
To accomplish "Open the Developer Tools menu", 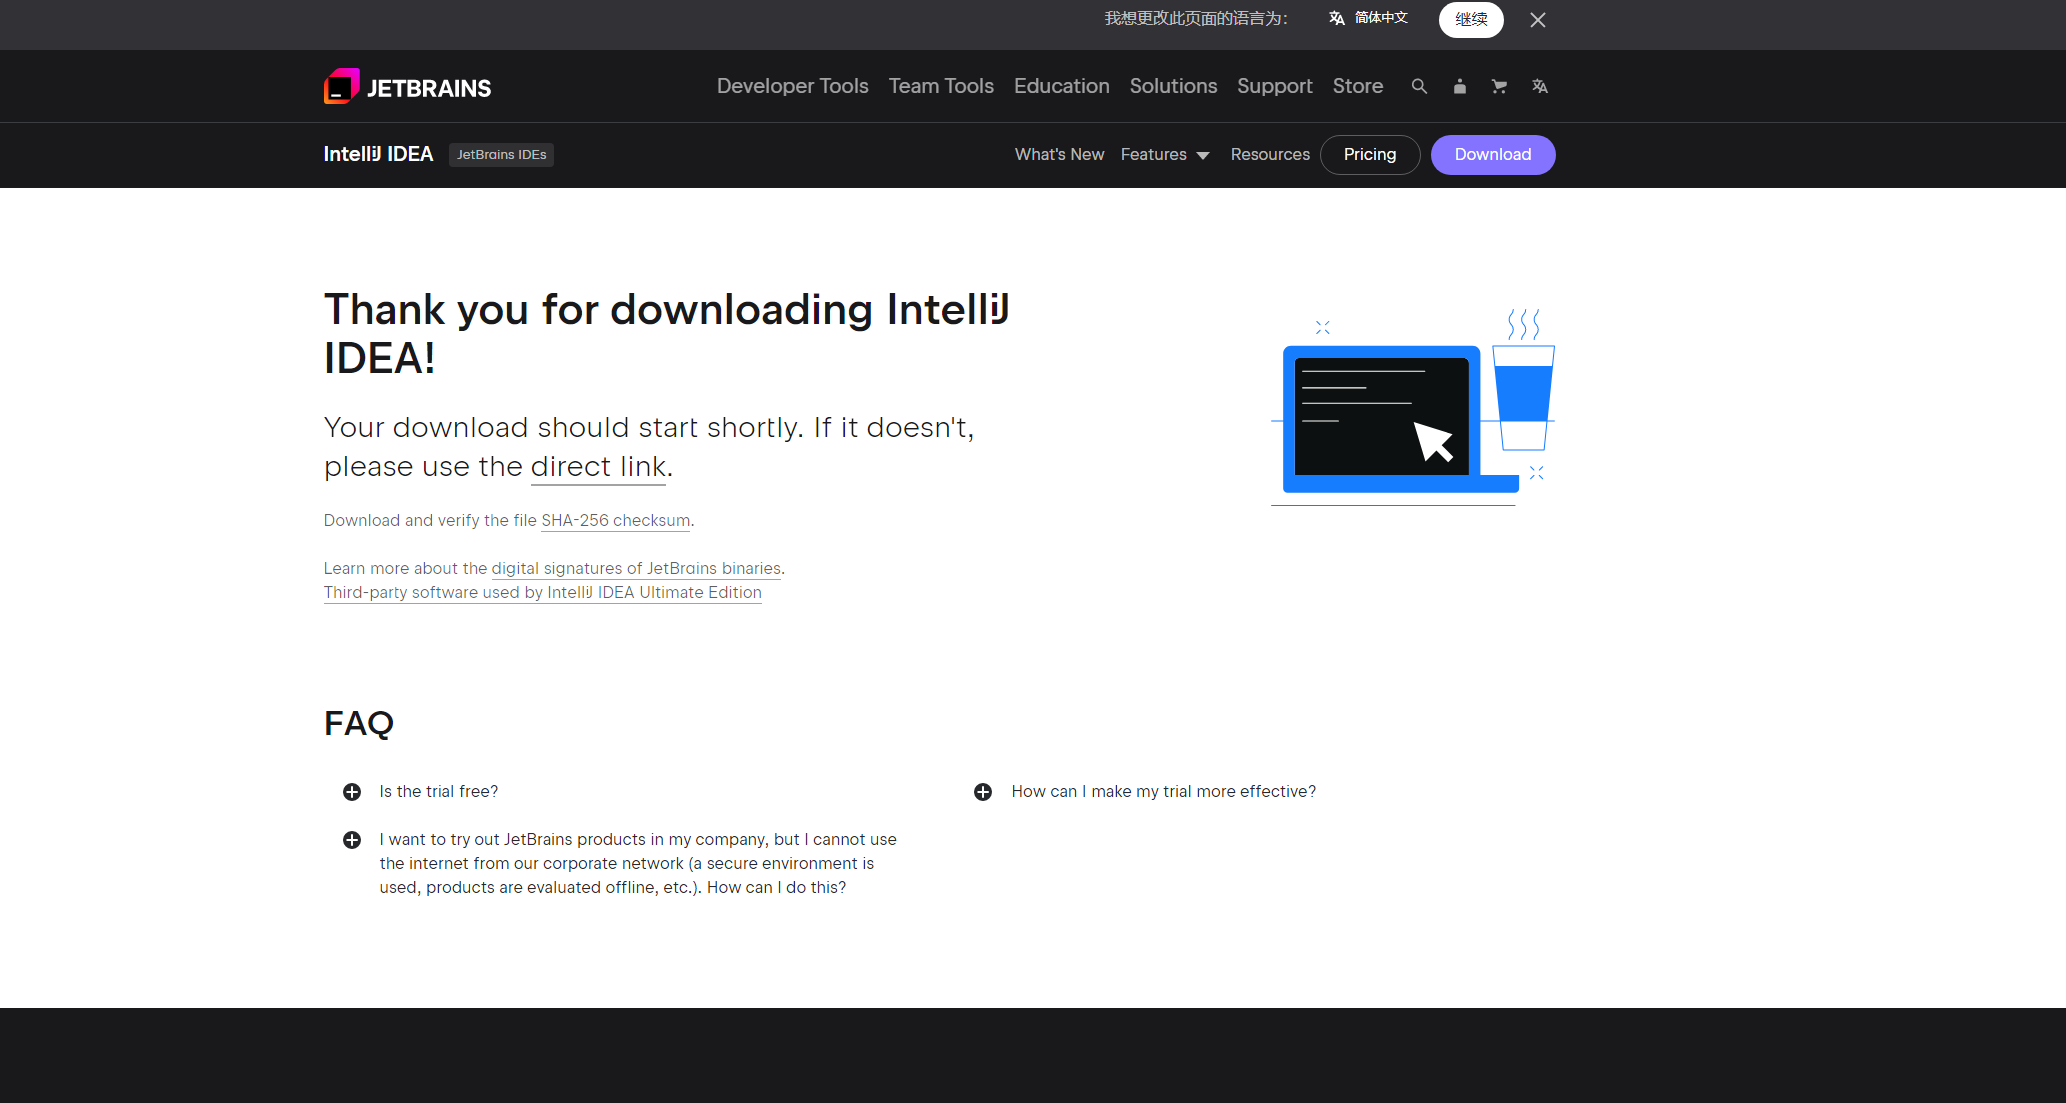I will pyautogui.click(x=793, y=86).
